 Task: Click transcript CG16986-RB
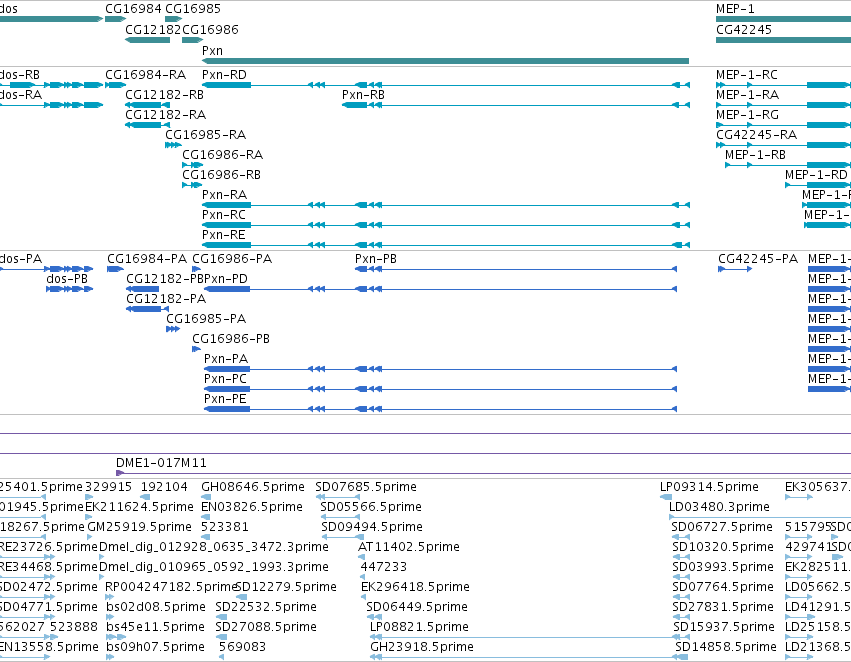pos(192,185)
